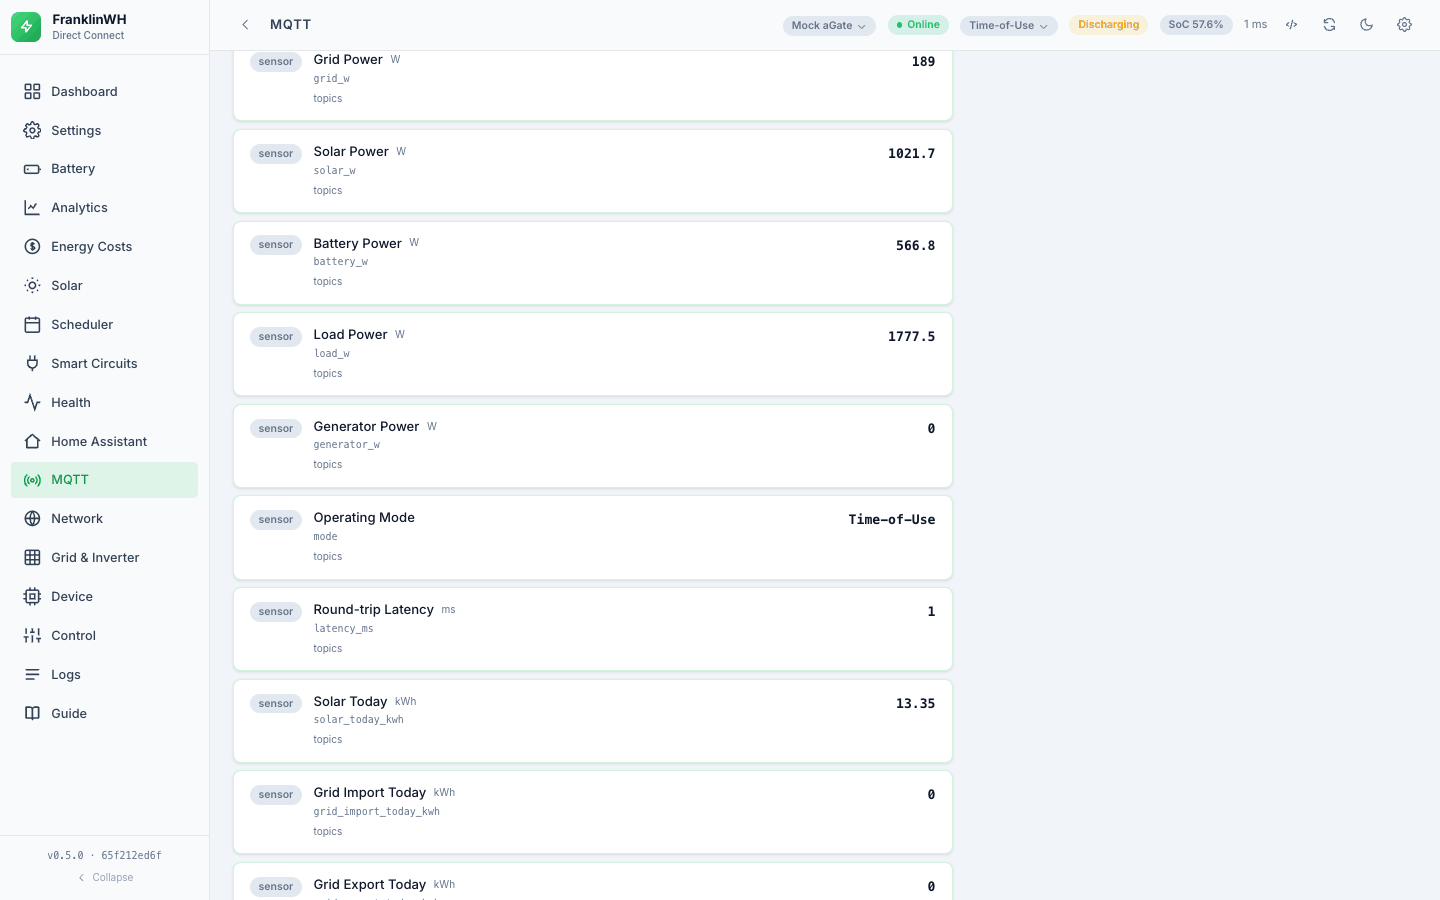Click topics link under Grid Import Today
1440x900 pixels.
coord(328,832)
